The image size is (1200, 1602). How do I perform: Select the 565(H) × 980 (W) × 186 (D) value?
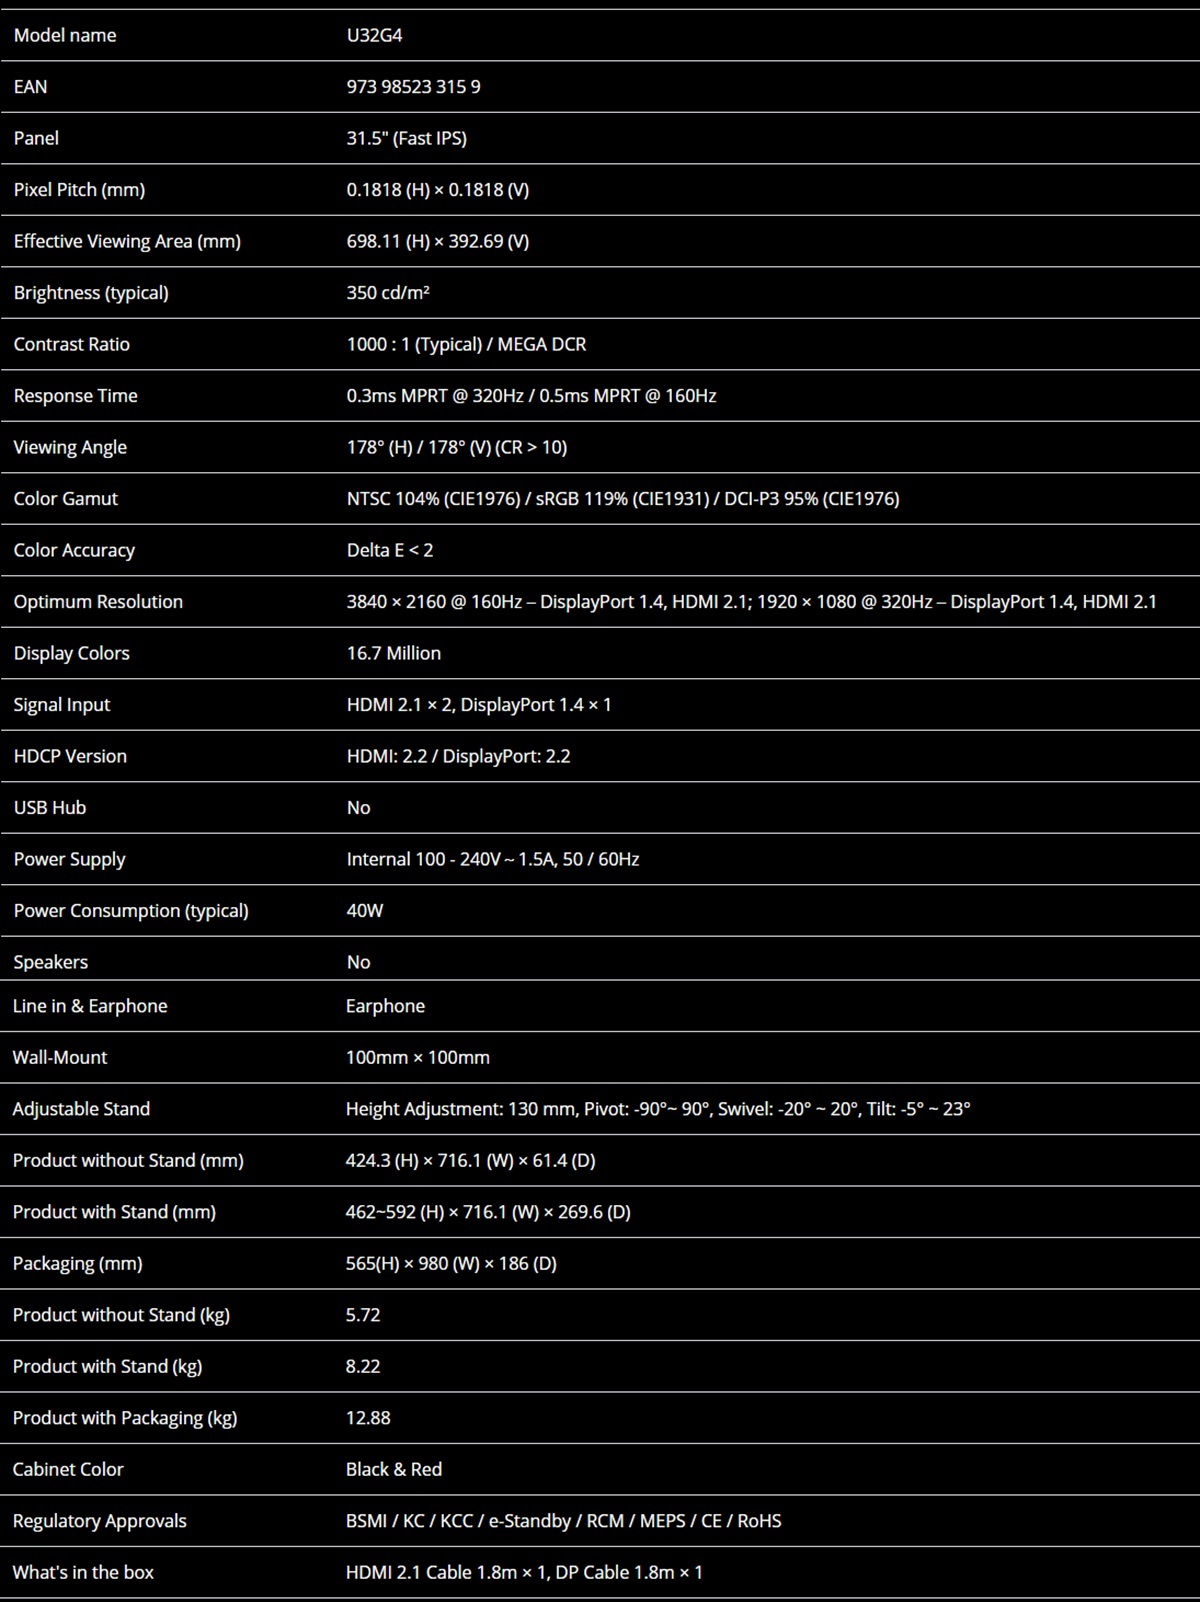(451, 1263)
